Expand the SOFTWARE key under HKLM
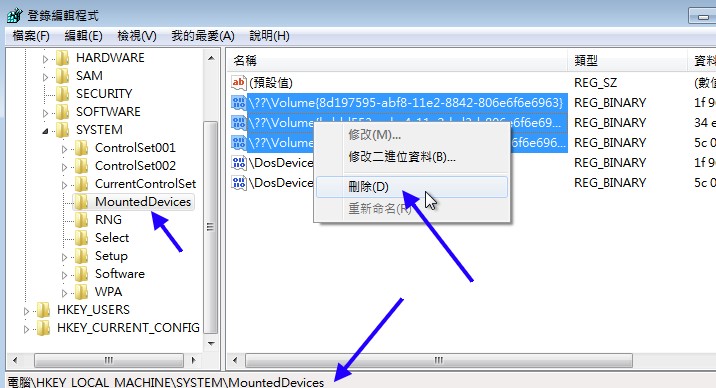This screenshot has height=388, width=716. pyautogui.click(x=45, y=113)
